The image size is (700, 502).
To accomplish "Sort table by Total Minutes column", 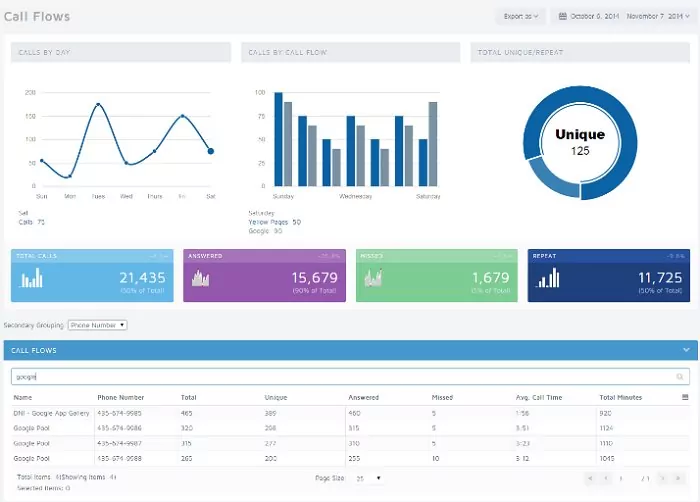I will pyautogui.click(x=620, y=397).
